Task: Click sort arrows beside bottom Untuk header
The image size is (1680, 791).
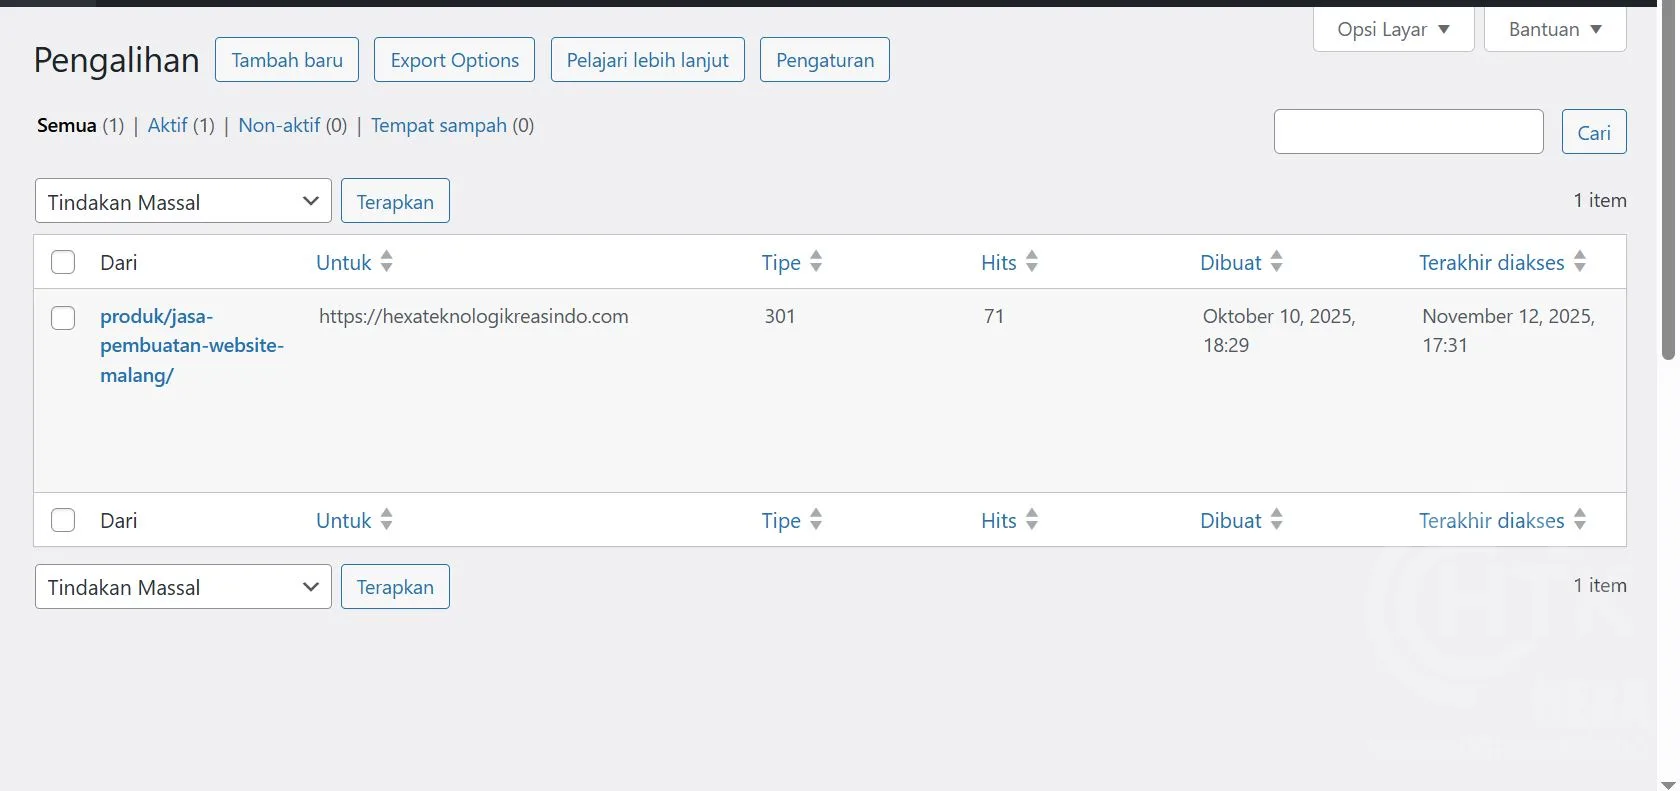Action: pos(387,520)
